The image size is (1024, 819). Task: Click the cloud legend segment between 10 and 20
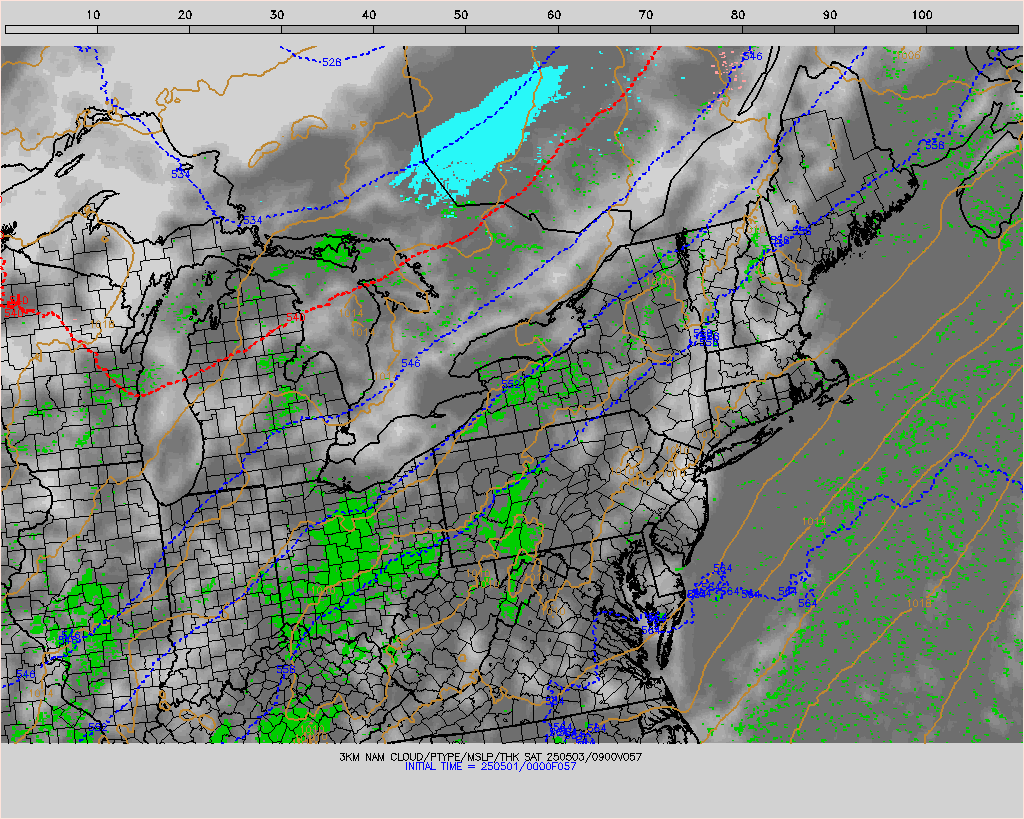[x=144, y=29]
